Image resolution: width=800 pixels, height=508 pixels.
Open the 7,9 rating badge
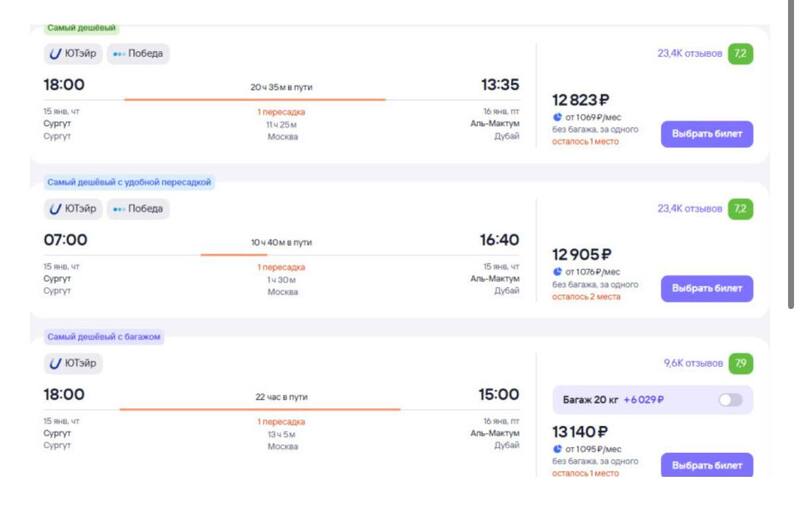coord(741,363)
